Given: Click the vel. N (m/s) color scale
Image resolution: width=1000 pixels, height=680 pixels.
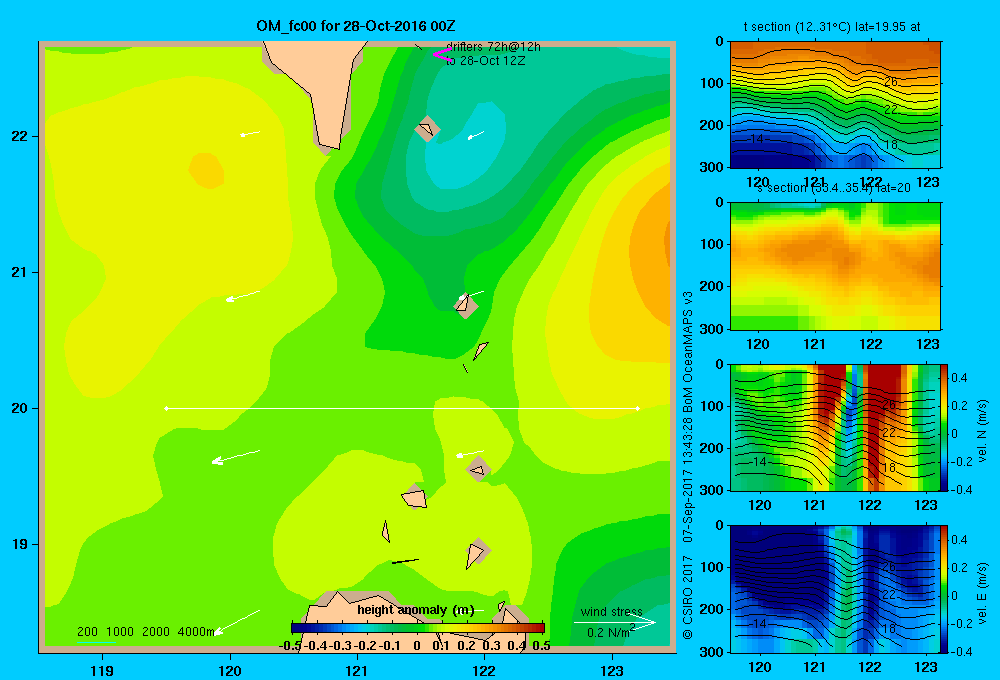Looking at the screenshot, I should pyautogui.click(x=944, y=427).
